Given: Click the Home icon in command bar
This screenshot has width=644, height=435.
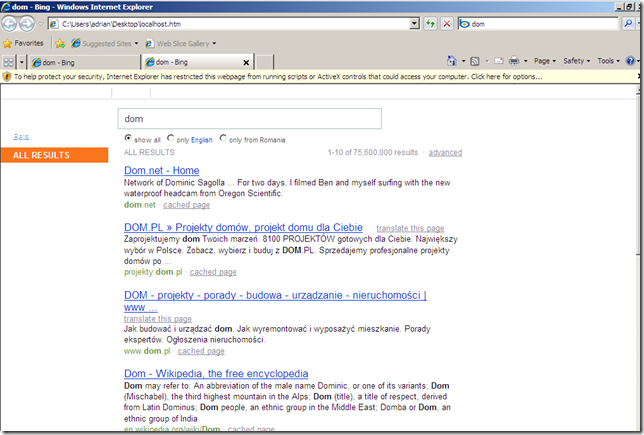Looking at the screenshot, I should pyautogui.click(x=451, y=61).
